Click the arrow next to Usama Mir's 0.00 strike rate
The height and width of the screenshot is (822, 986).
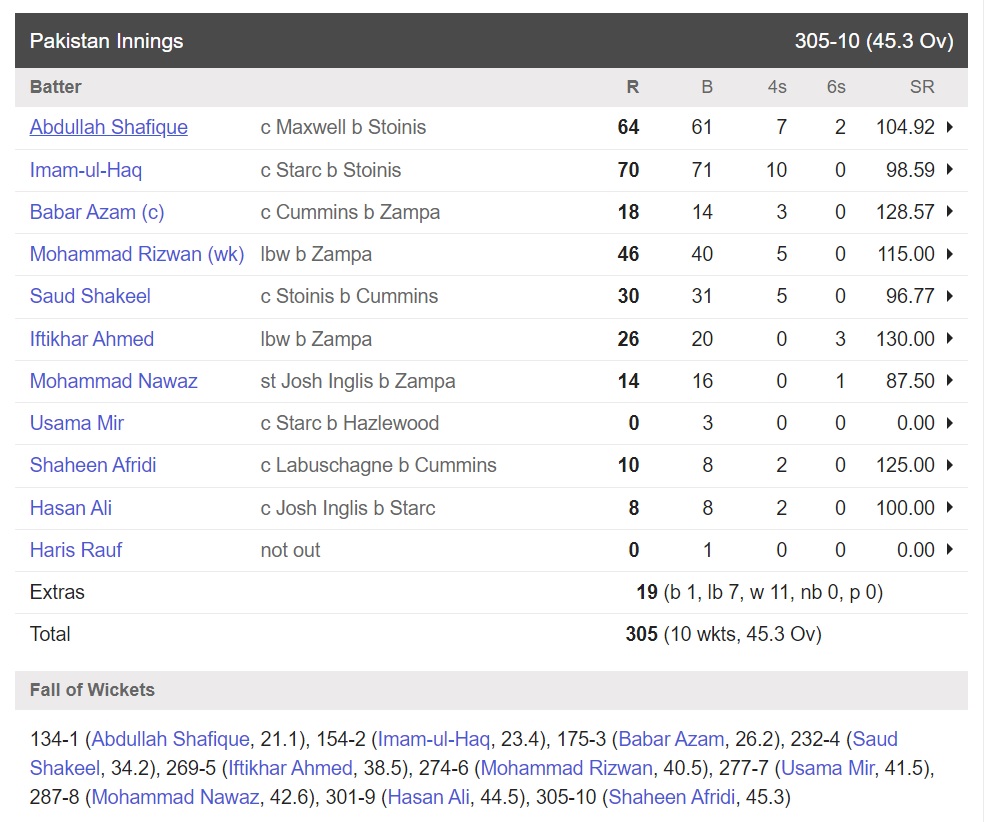point(948,423)
